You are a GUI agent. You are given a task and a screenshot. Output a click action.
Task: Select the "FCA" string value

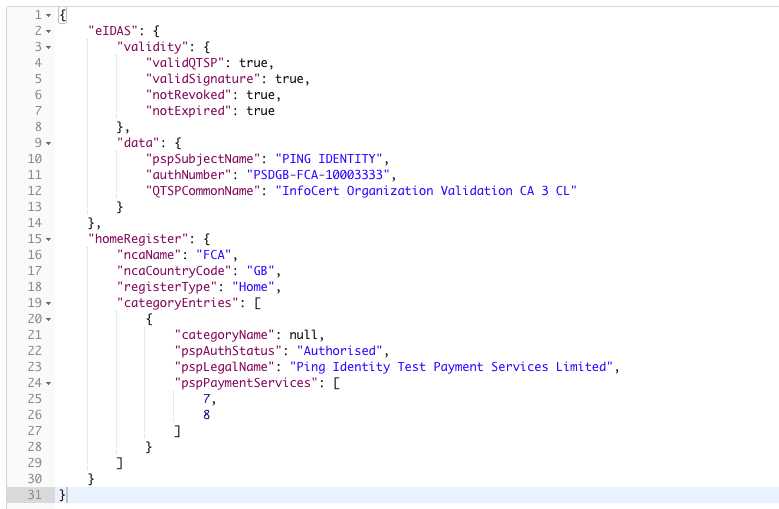pos(214,255)
